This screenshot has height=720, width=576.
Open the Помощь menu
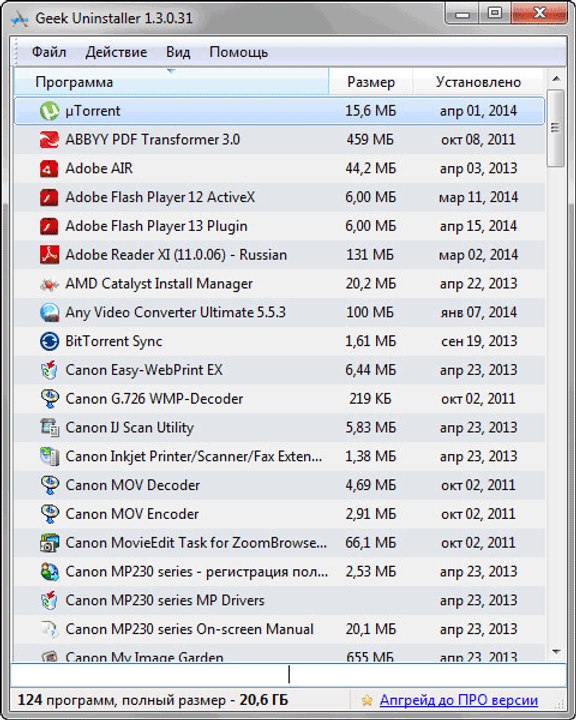coord(238,52)
